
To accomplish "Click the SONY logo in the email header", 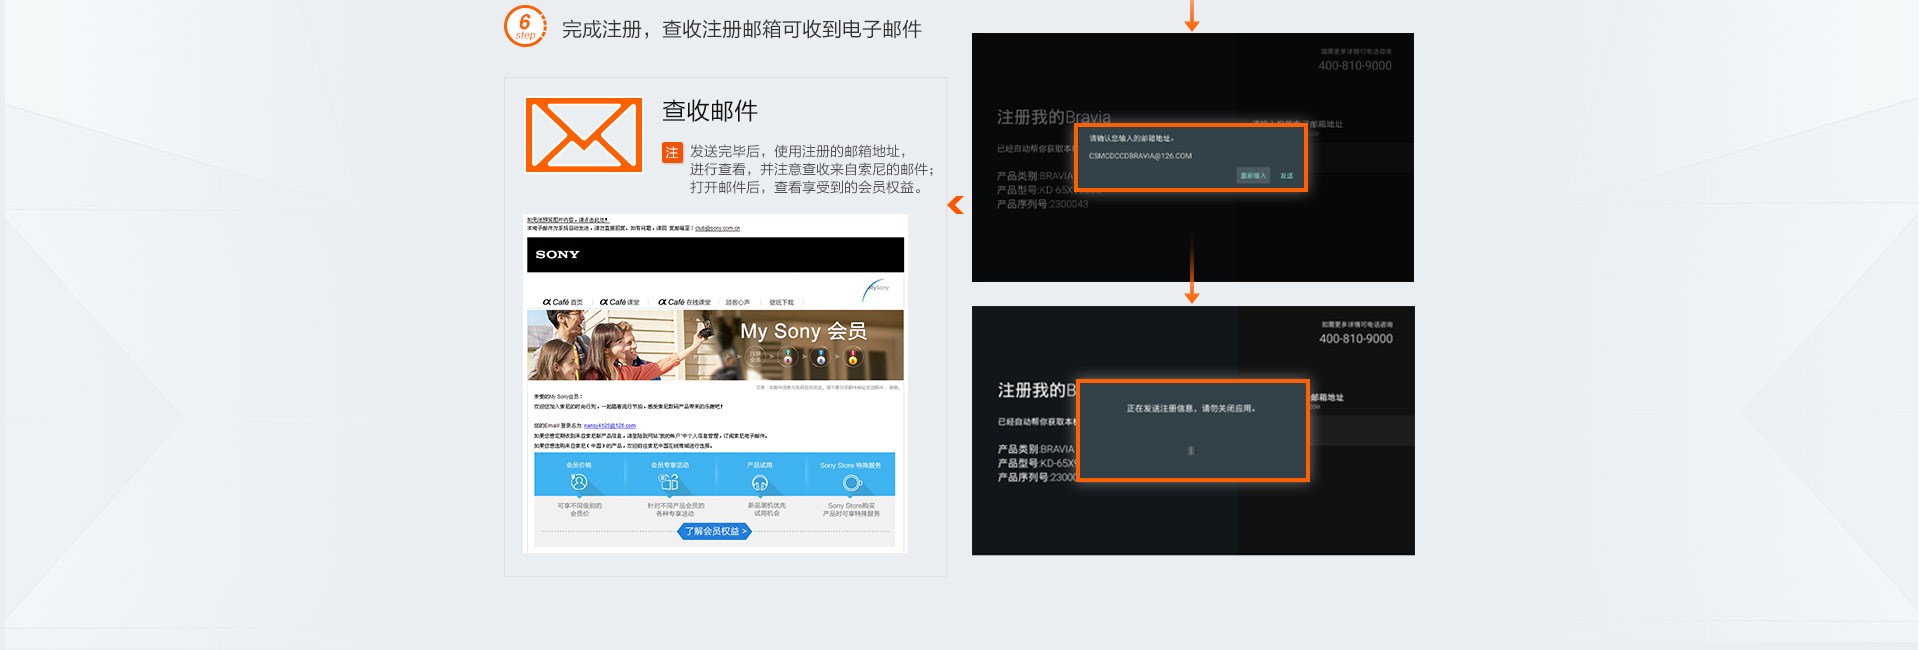I will [557, 255].
